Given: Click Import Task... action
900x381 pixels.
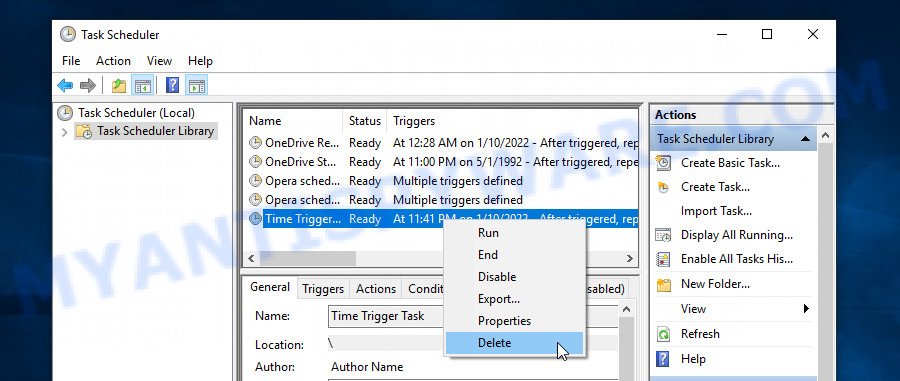Looking at the screenshot, I should [716, 211].
